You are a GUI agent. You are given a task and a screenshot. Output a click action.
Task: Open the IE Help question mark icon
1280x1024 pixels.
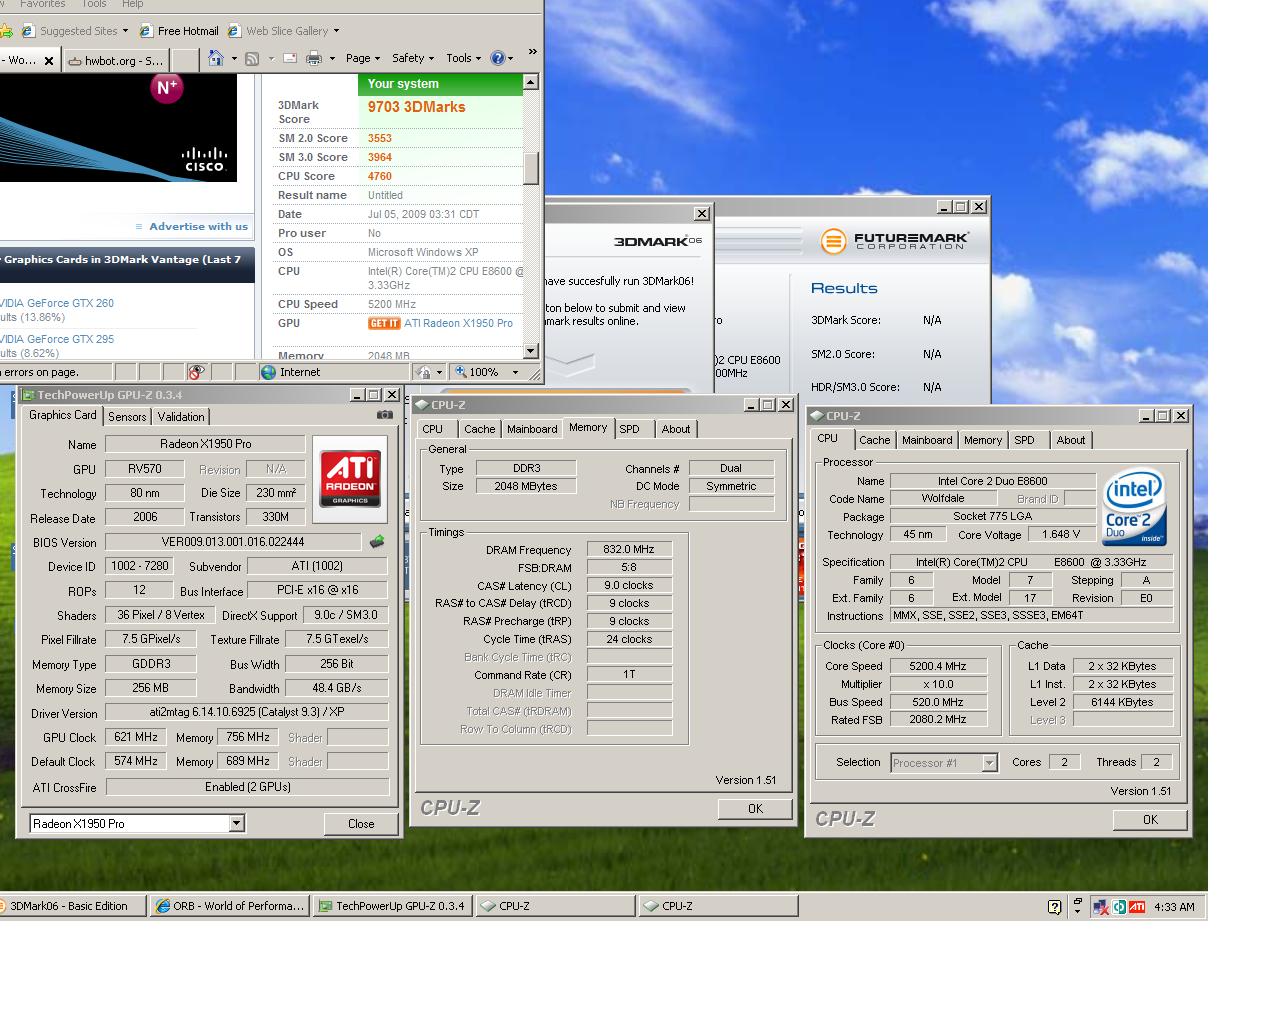pos(498,58)
